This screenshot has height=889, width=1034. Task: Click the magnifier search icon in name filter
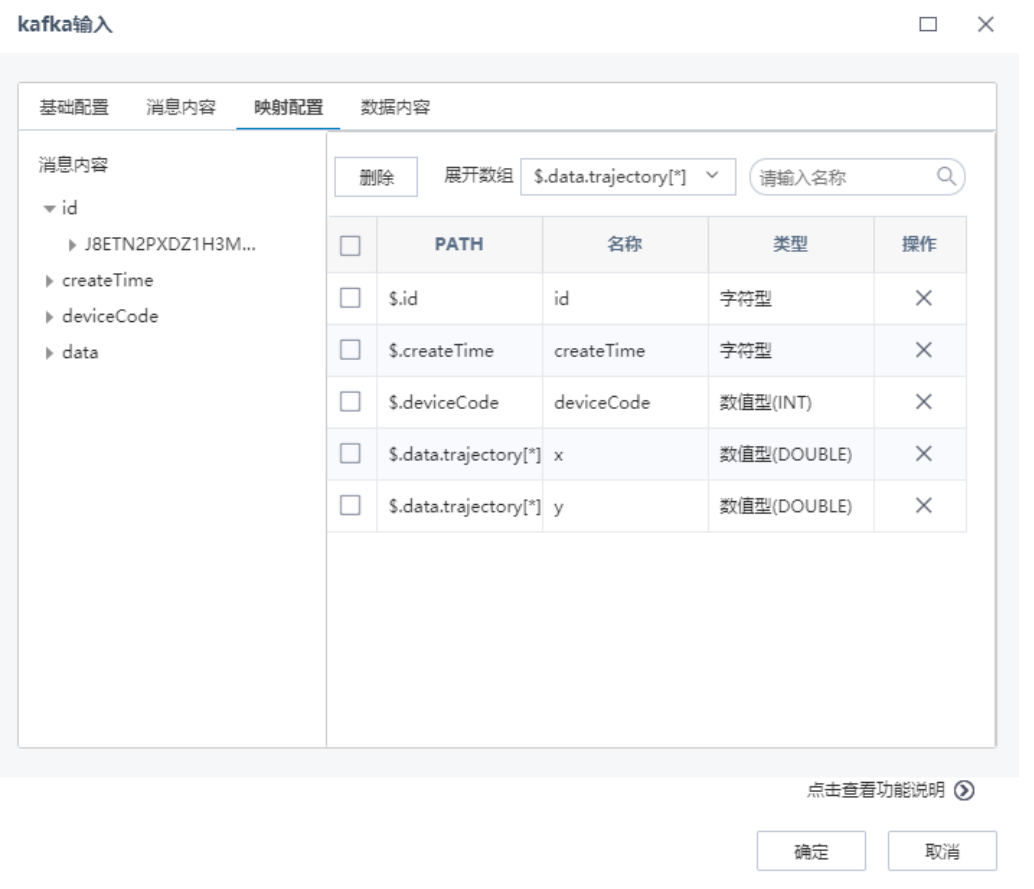(x=948, y=176)
